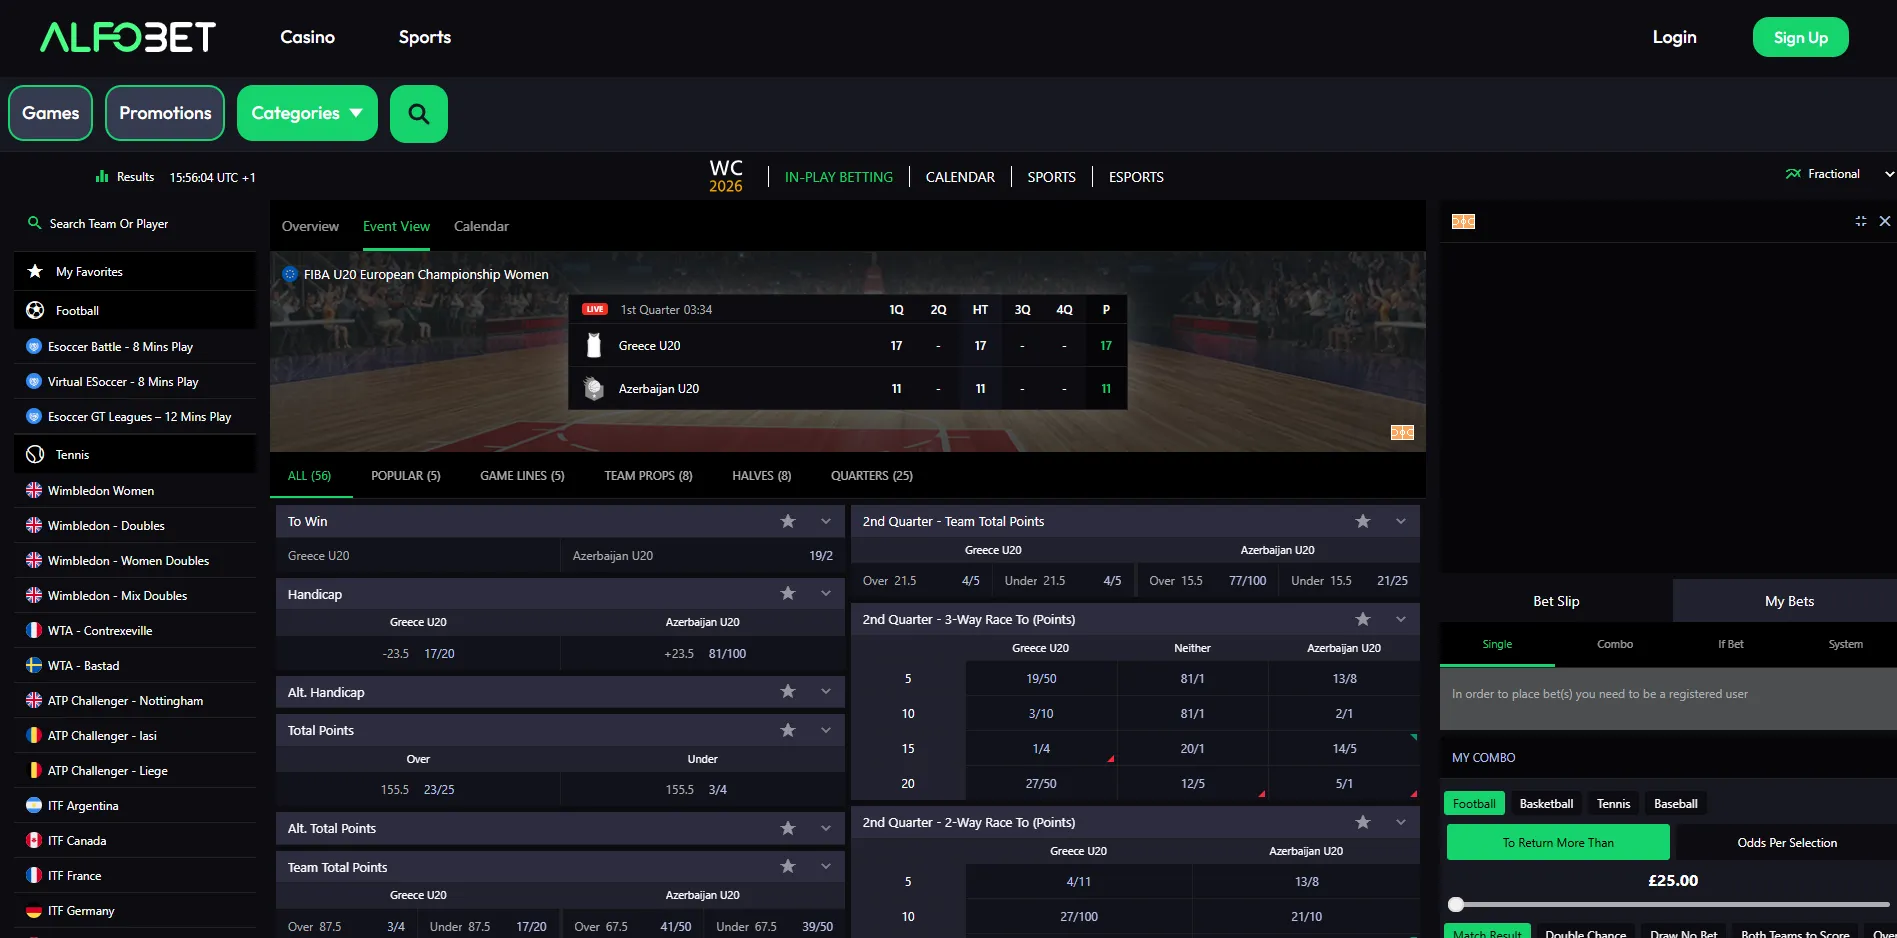
Task: Expand the Alt. Total Points market
Action: coord(826,828)
